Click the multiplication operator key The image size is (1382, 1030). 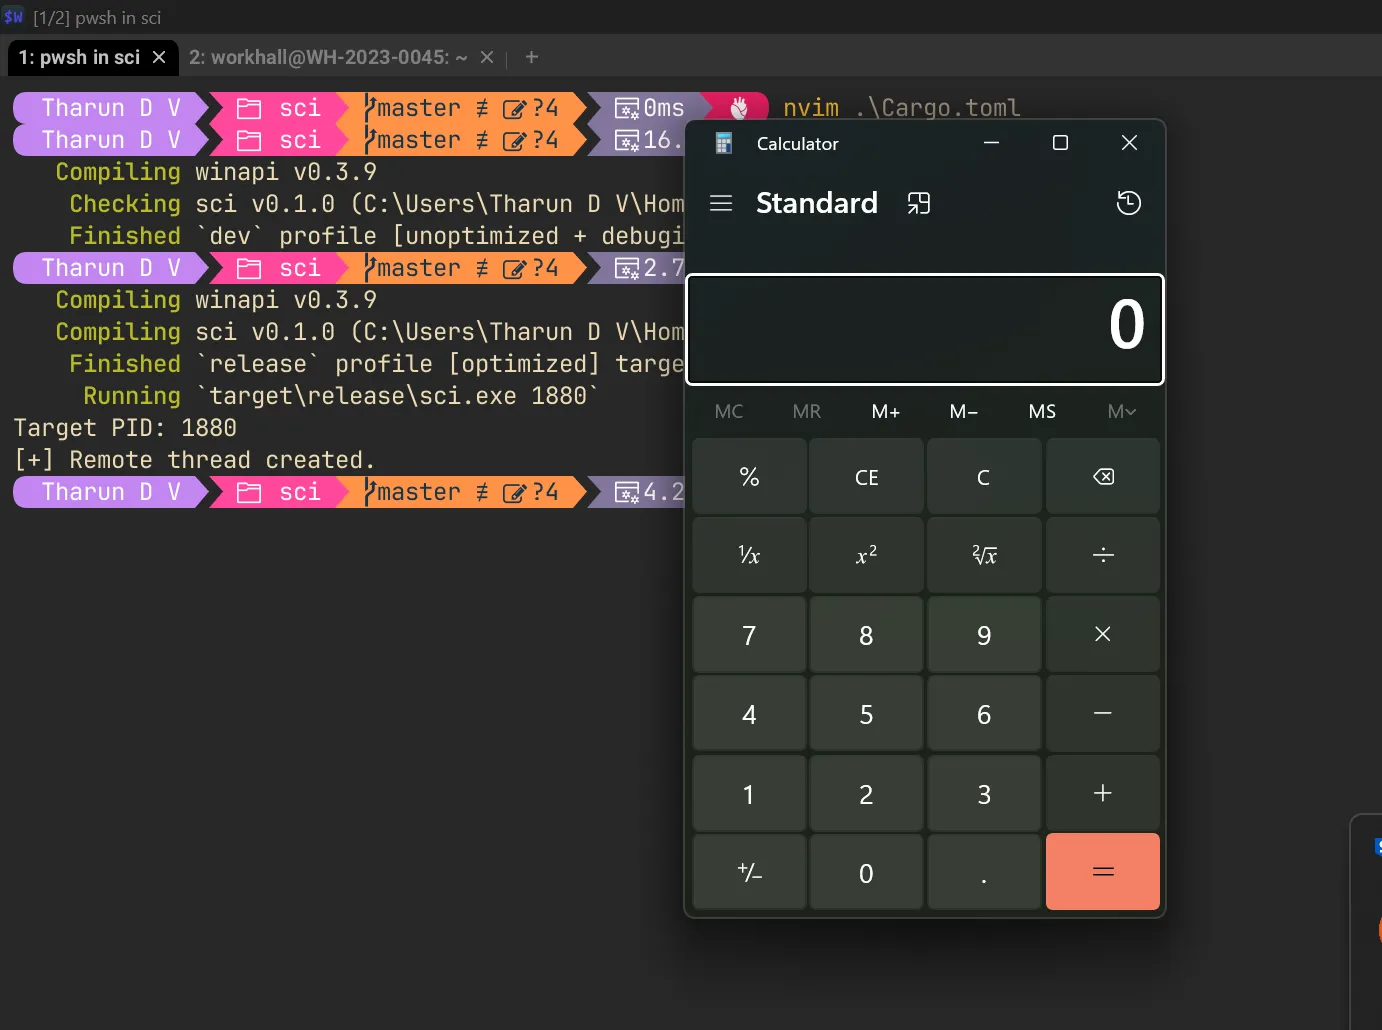1102,635
